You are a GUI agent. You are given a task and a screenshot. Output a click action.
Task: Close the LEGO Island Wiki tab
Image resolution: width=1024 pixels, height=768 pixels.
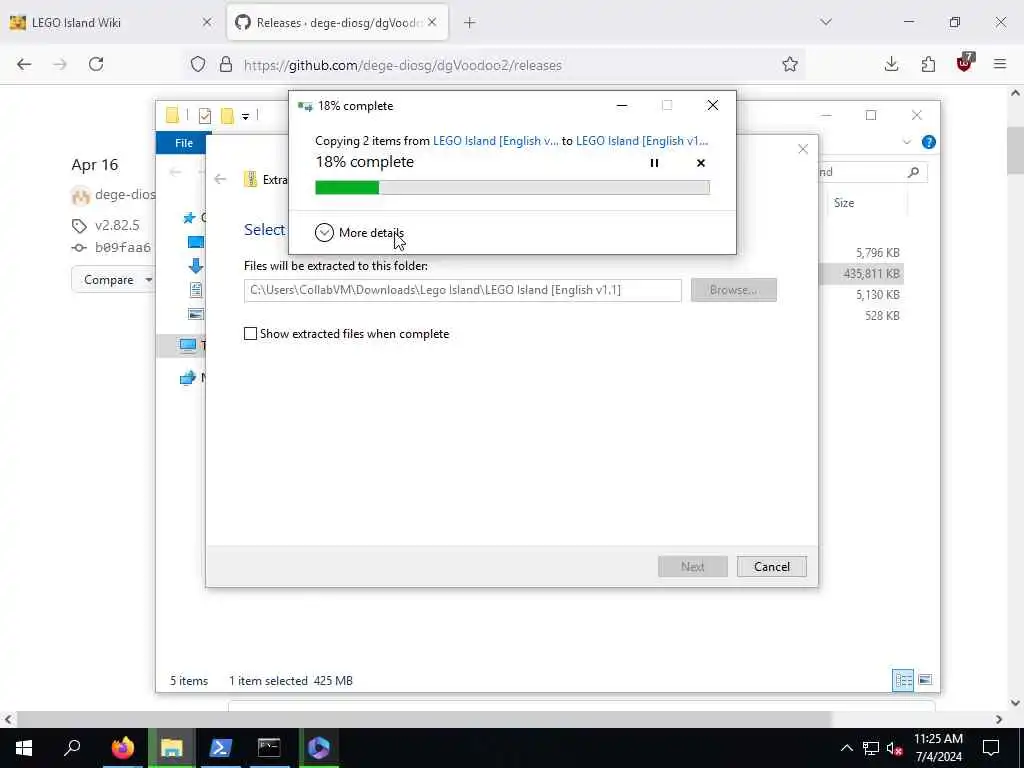[x=206, y=22]
